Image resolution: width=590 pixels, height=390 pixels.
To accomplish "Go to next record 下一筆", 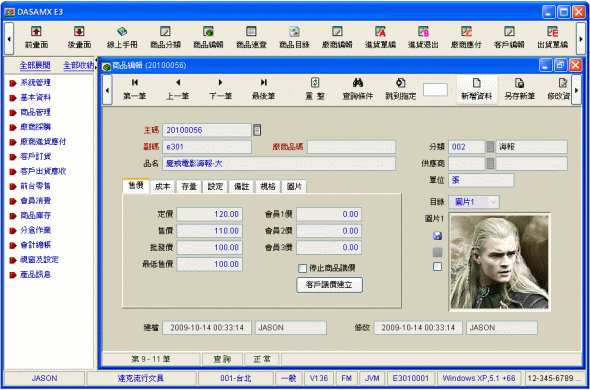I will (220, 89).
